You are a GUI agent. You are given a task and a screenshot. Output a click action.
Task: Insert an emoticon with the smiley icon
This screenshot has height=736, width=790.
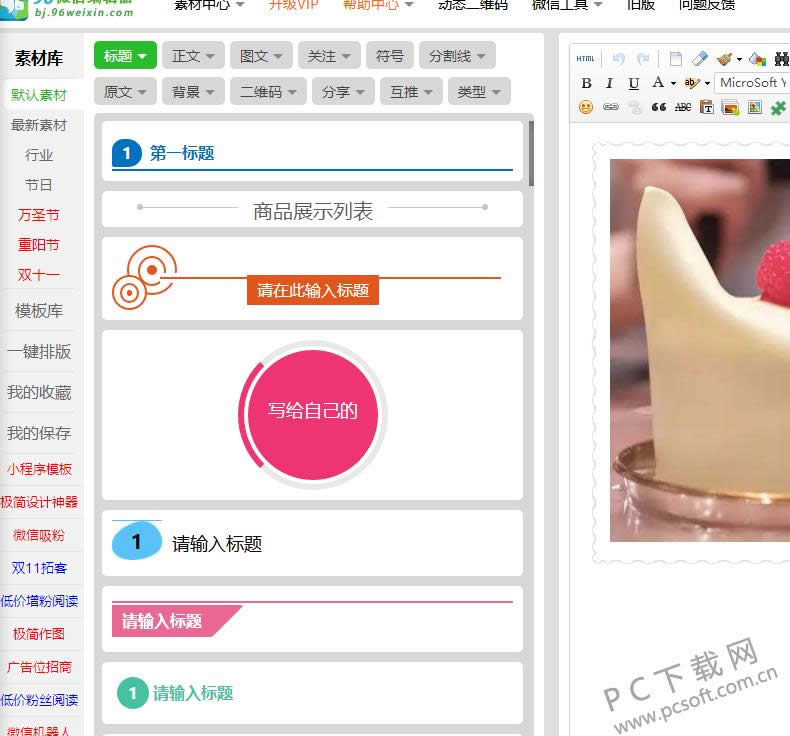coord(586,107)
